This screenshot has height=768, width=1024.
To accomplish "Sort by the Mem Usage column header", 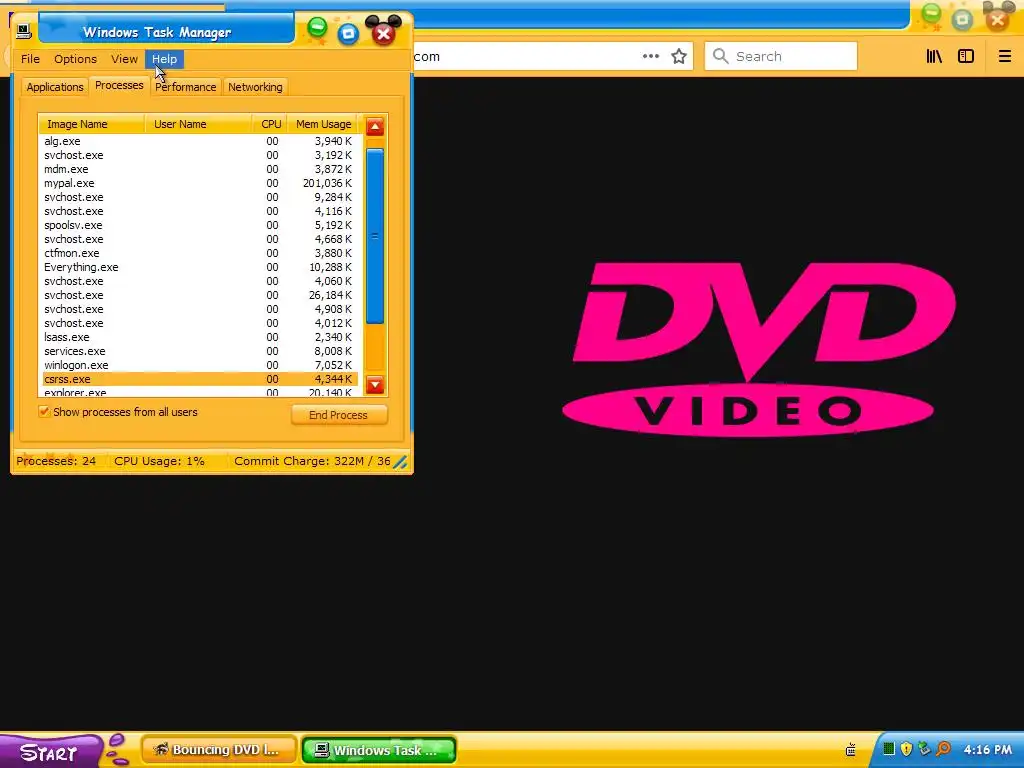I will 323,124.
